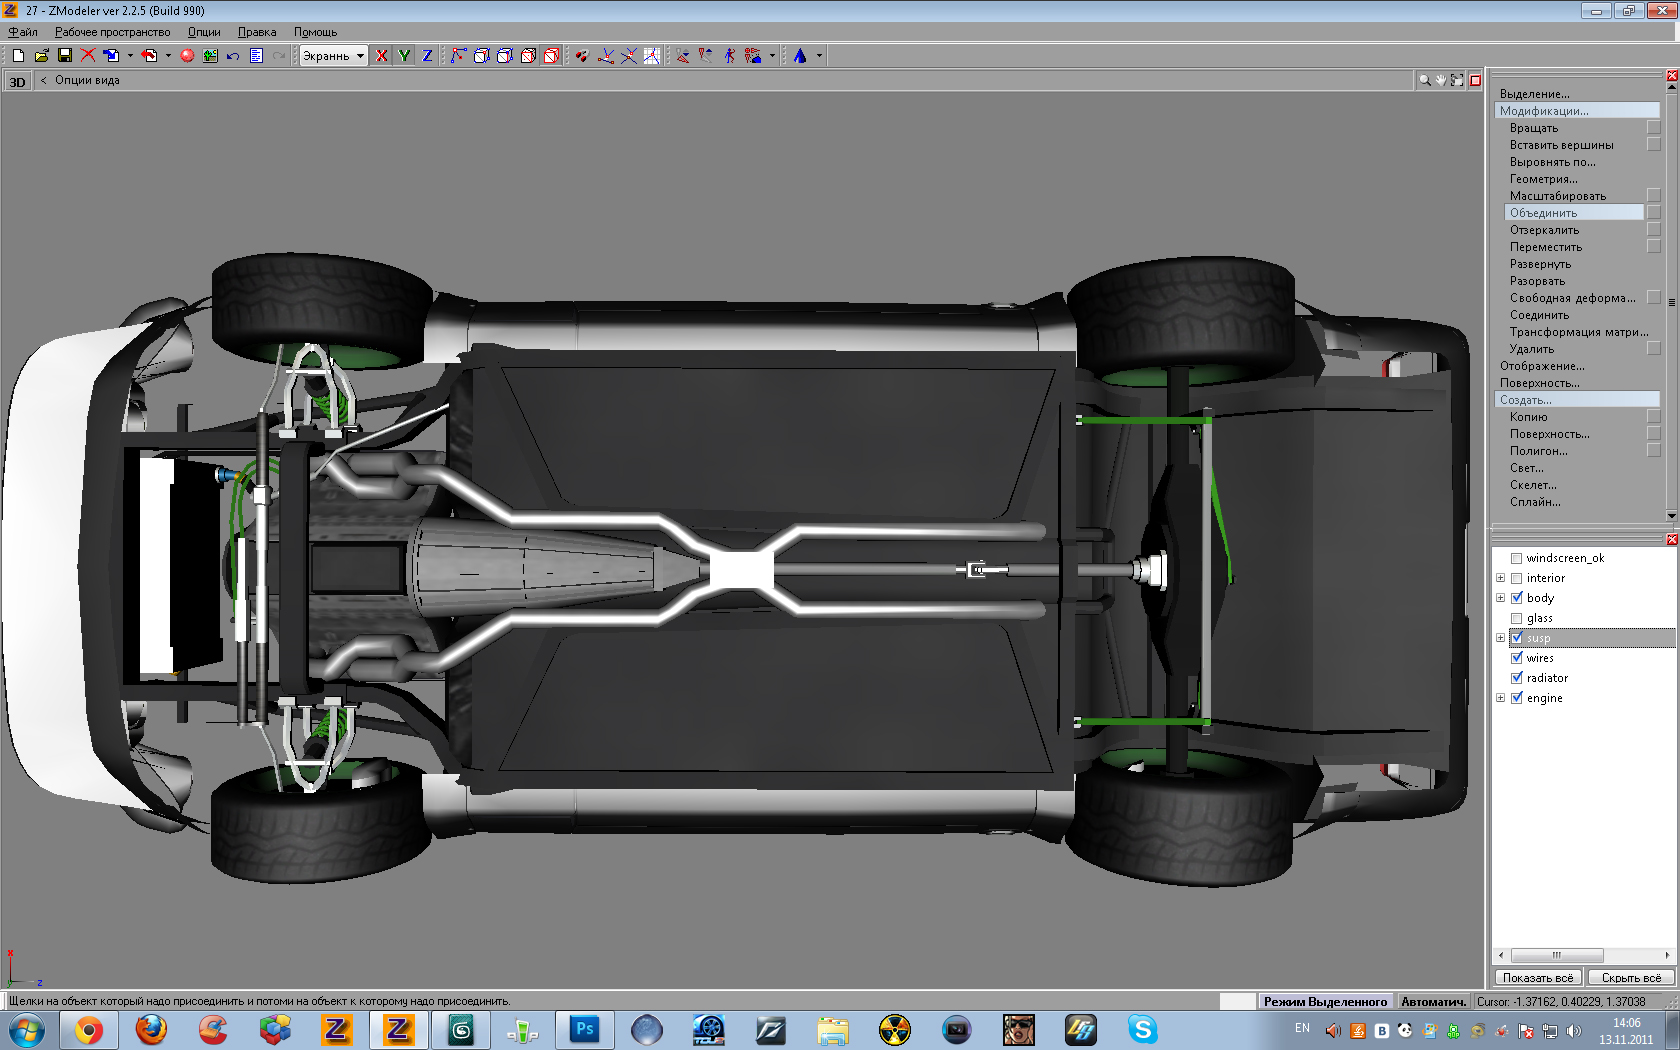Screen dimensions: 1680x1050
Task: Toggle the X axis constraint button
Action: pos(381,56)
